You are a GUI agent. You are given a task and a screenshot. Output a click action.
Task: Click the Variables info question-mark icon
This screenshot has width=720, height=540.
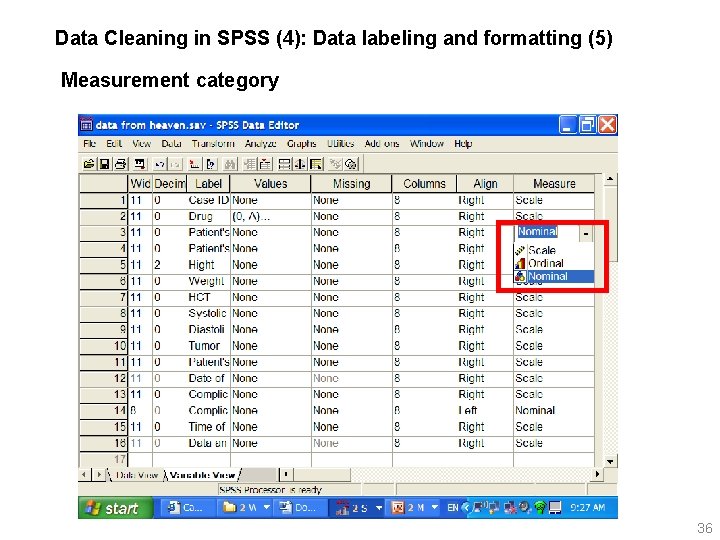pyautogui.click(x=210, y=164)
